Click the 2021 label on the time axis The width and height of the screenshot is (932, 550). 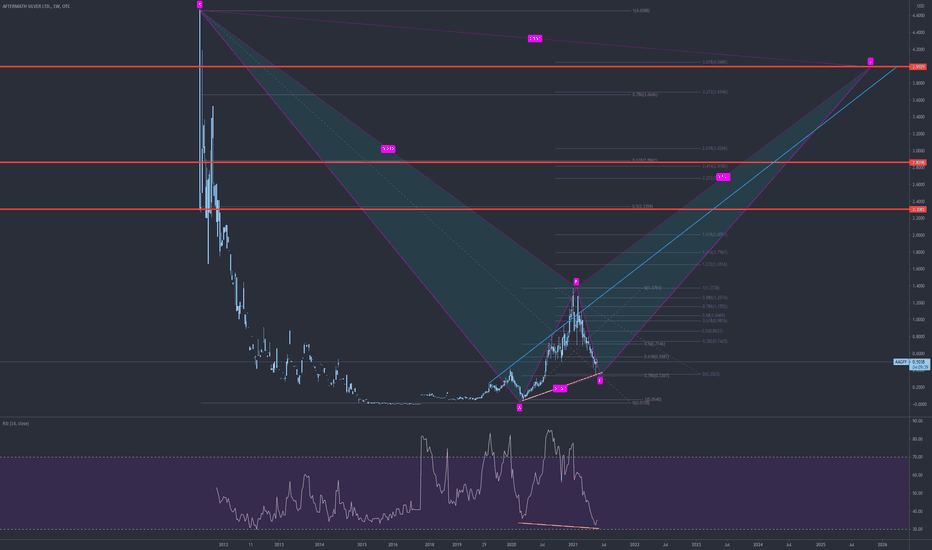coord(573,545)
